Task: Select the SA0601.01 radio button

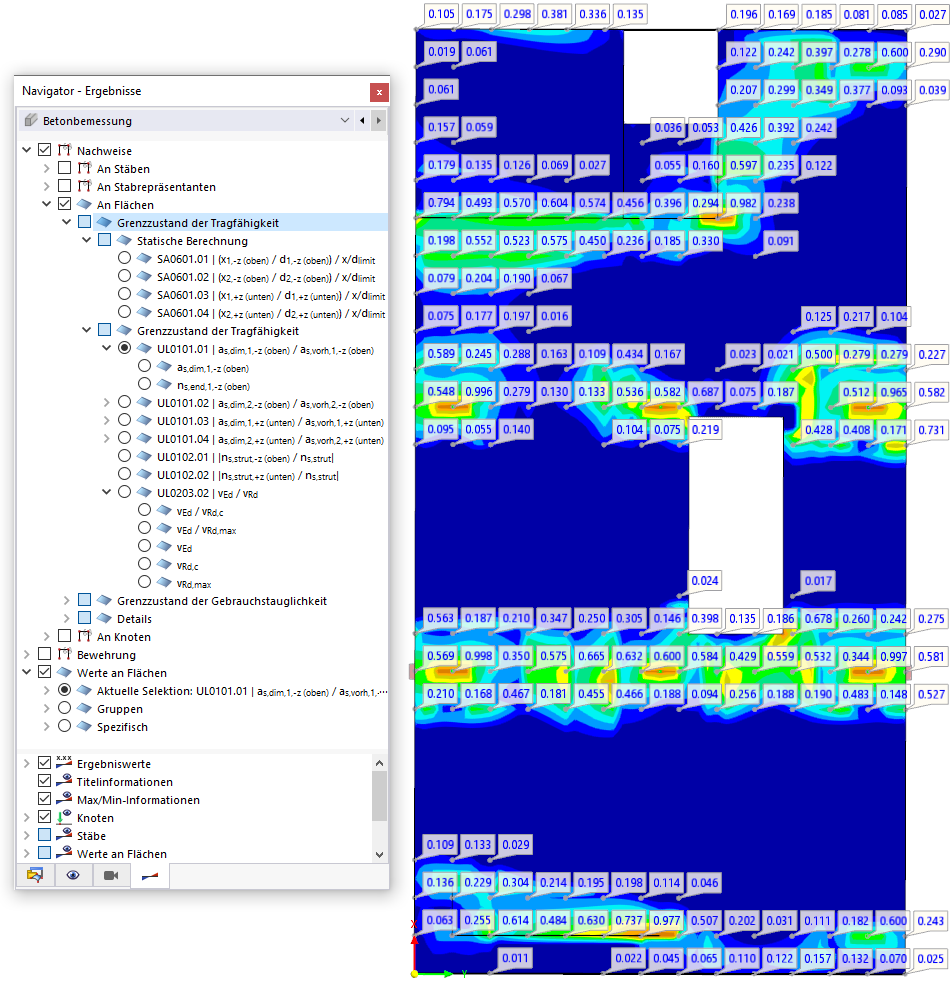Action: pyautogui.click(x=124, y=258)
